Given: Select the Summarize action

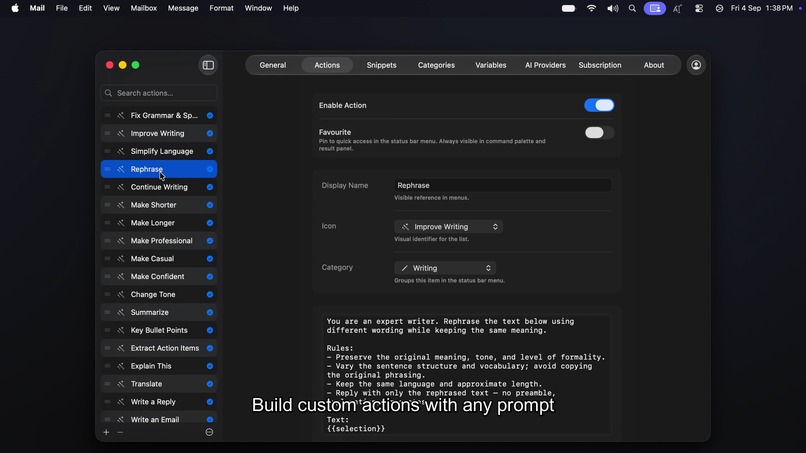Looking at the screenshot, I should pyautogui.click(x=159, y=313).
